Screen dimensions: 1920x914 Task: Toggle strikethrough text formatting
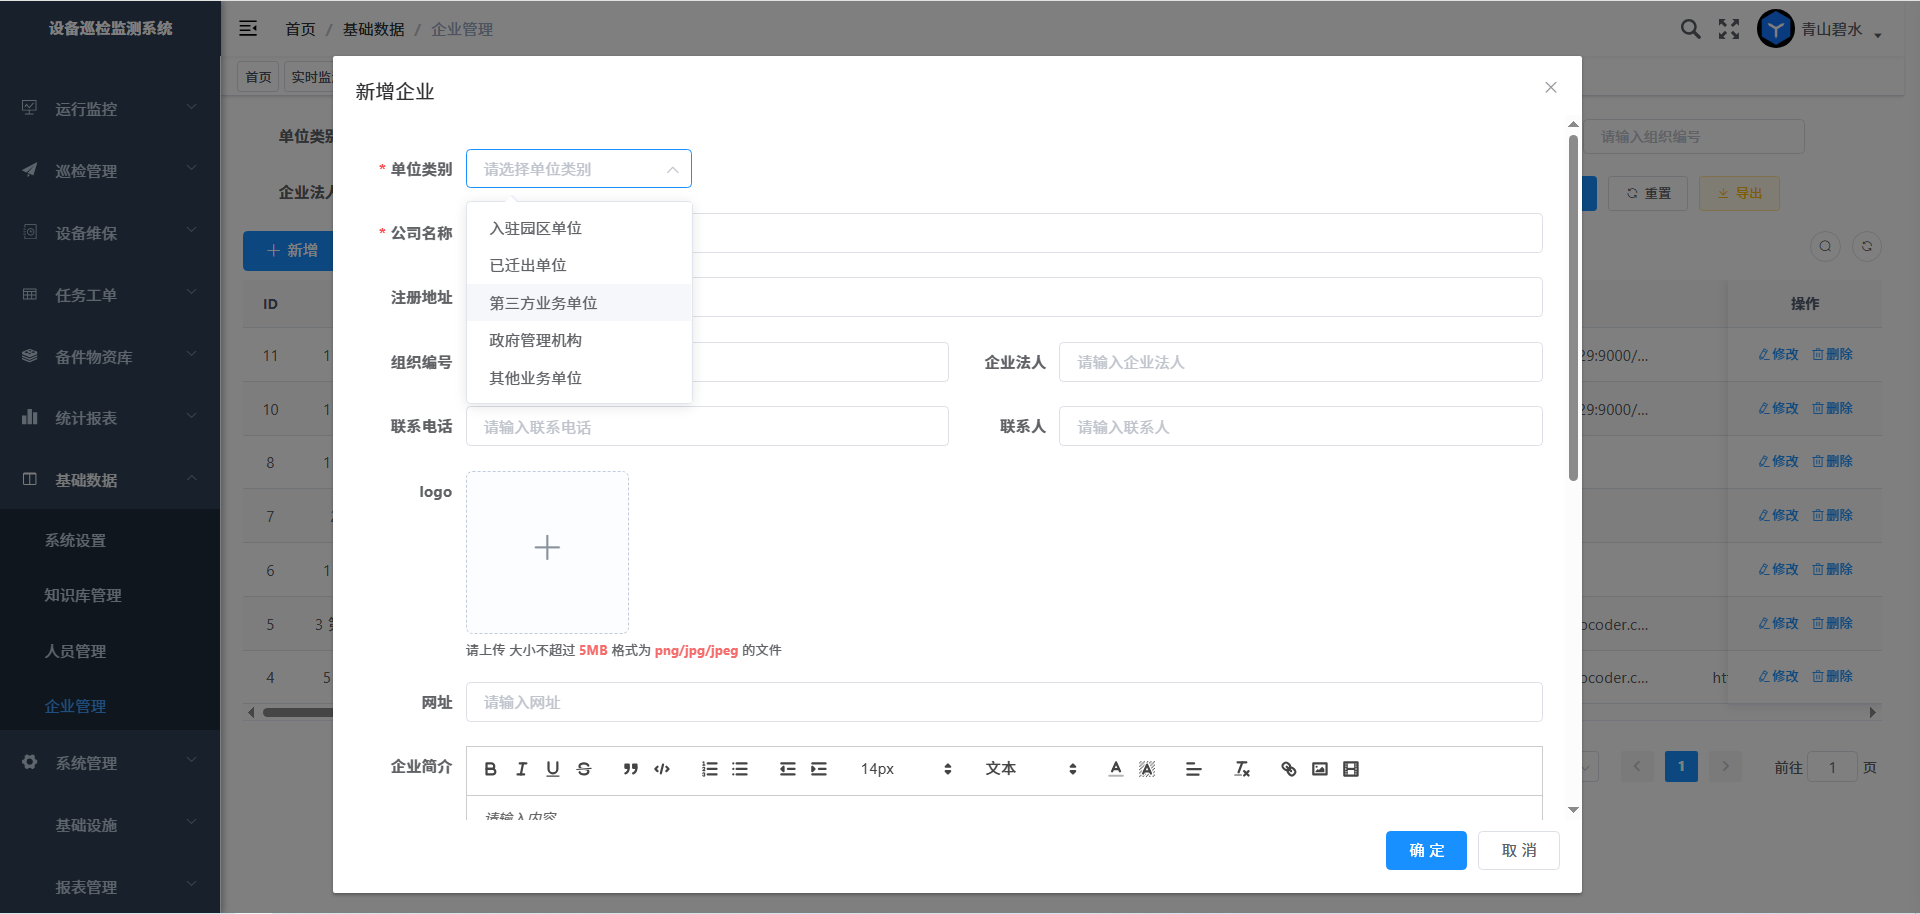(584, 769)
